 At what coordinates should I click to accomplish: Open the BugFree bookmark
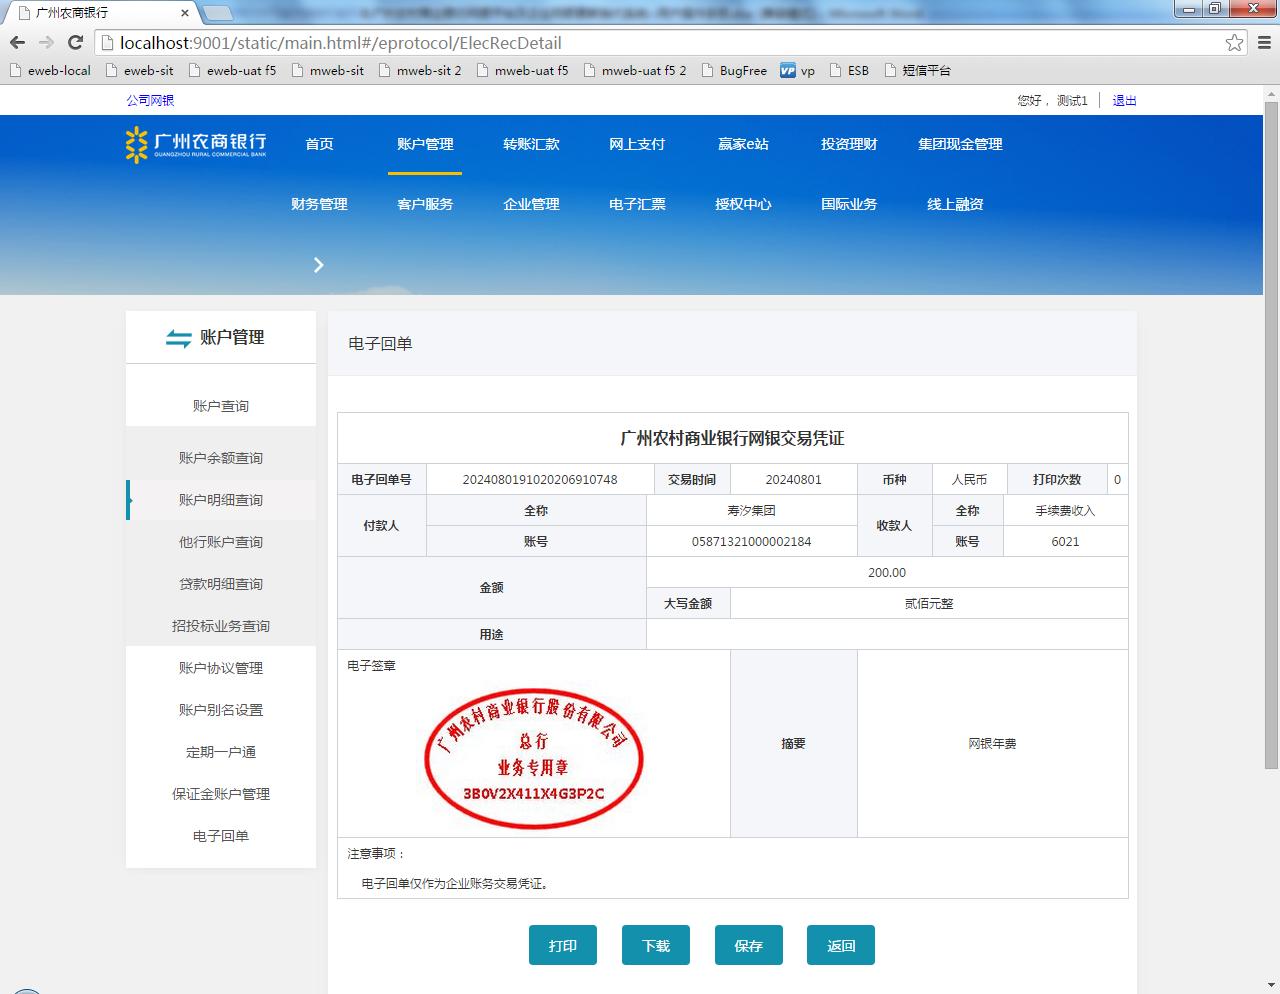[734, 70]
